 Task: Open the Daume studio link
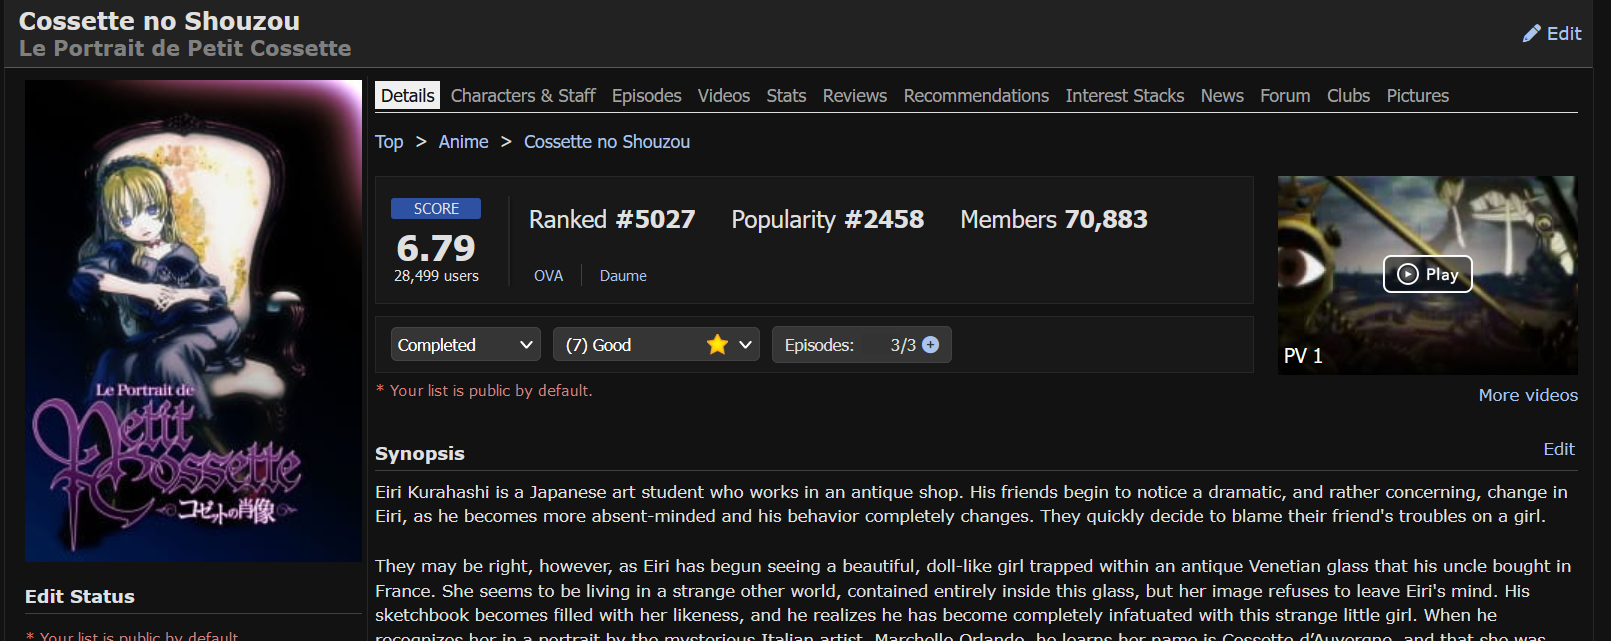623,276
